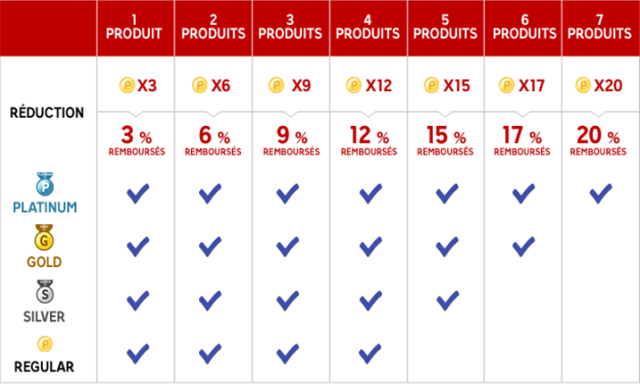This screenshot has width=640, height=384.
Task: Click the Silver medal icon
Action: coord(45,292)
